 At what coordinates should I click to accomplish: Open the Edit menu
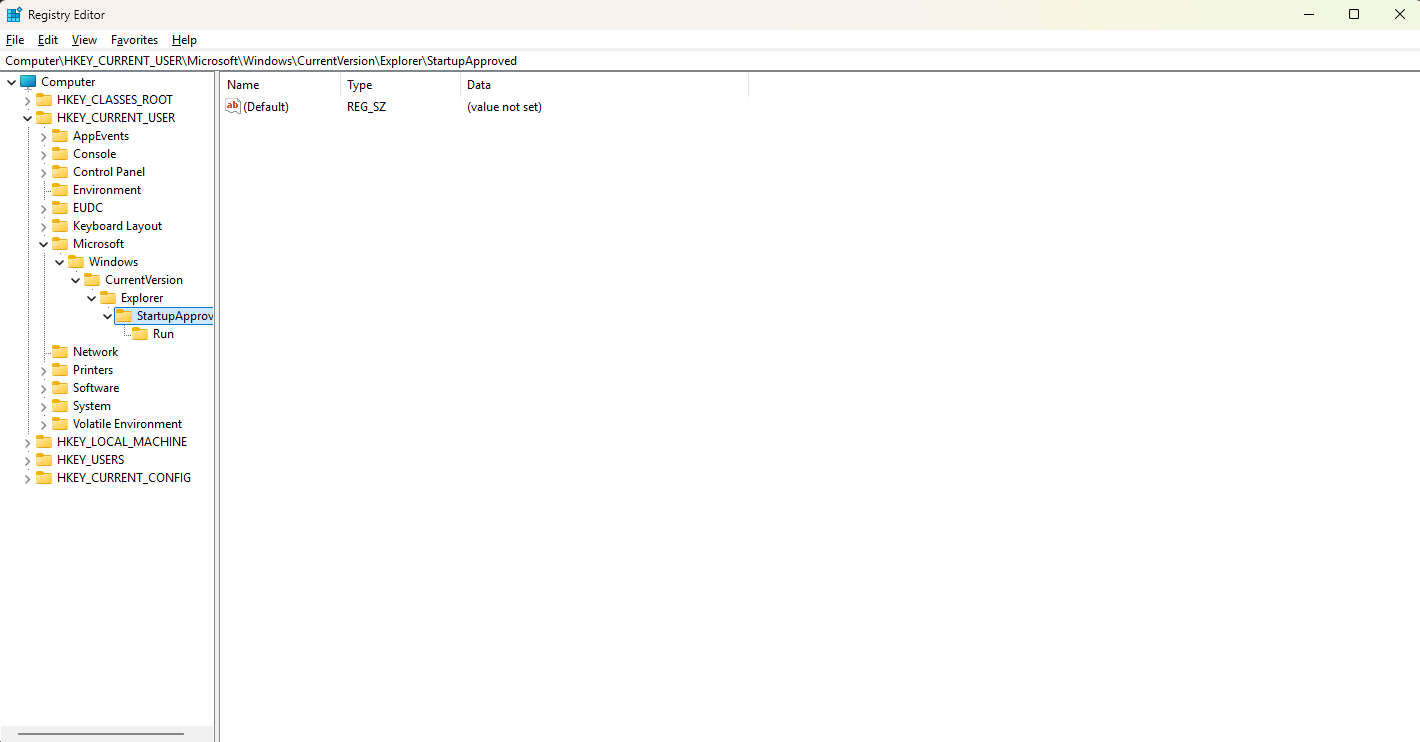point(46,40)
